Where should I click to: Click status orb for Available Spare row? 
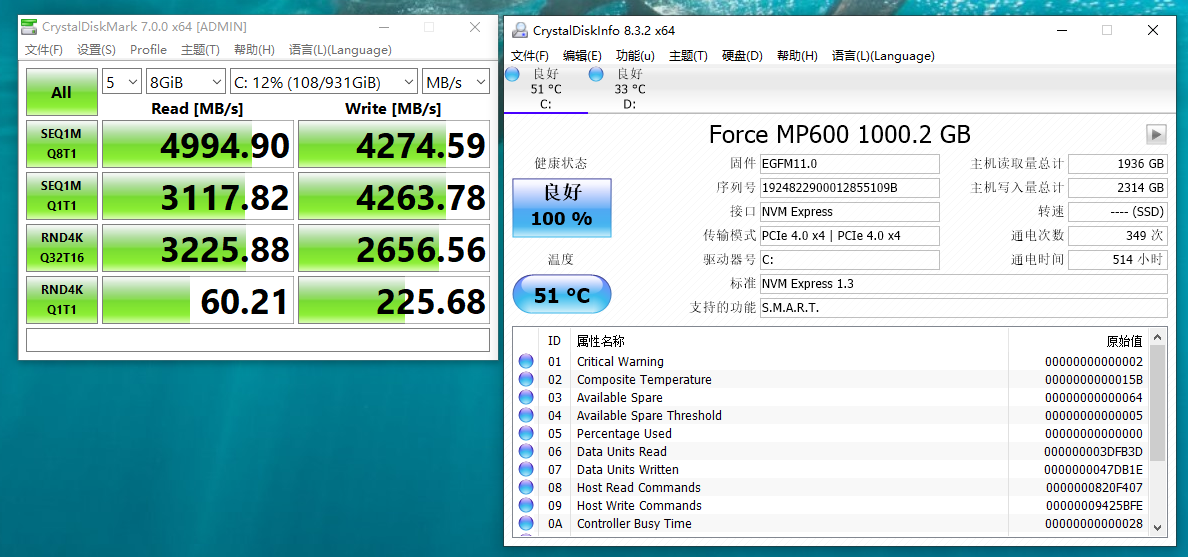point(526,398)
